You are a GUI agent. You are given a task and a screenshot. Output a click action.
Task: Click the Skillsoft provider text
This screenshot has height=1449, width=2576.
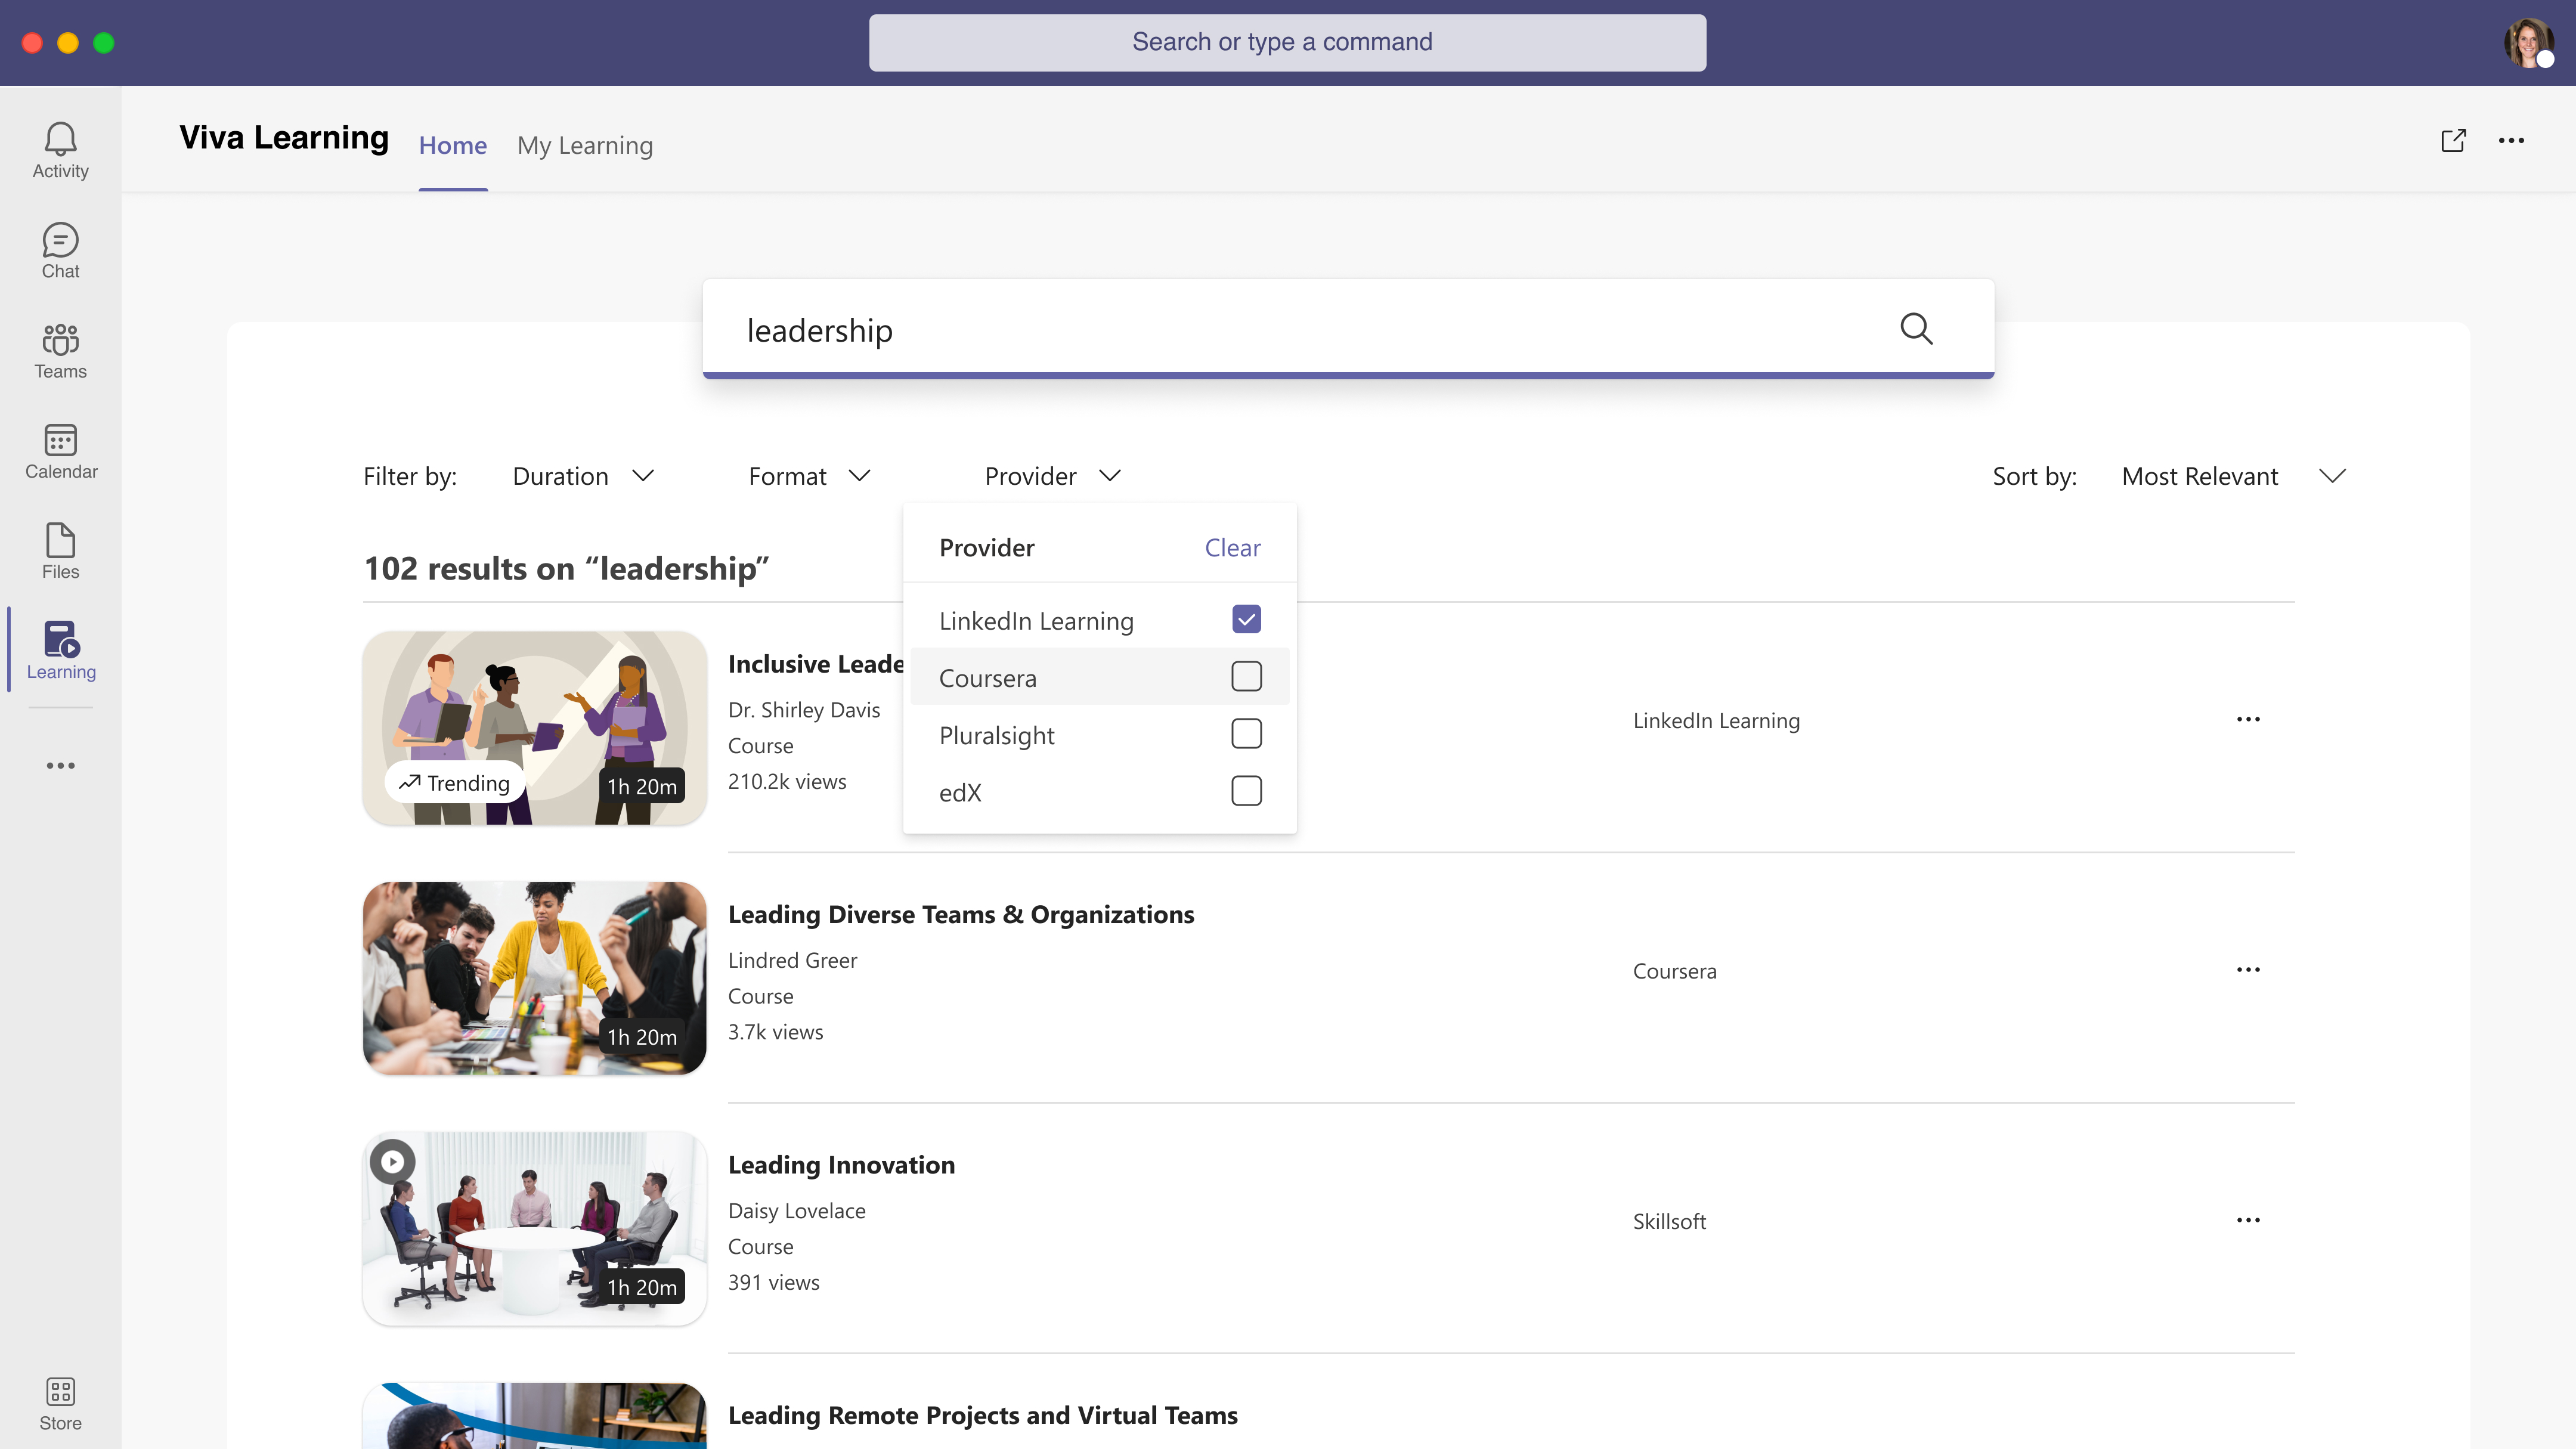click(1669, 1222)
